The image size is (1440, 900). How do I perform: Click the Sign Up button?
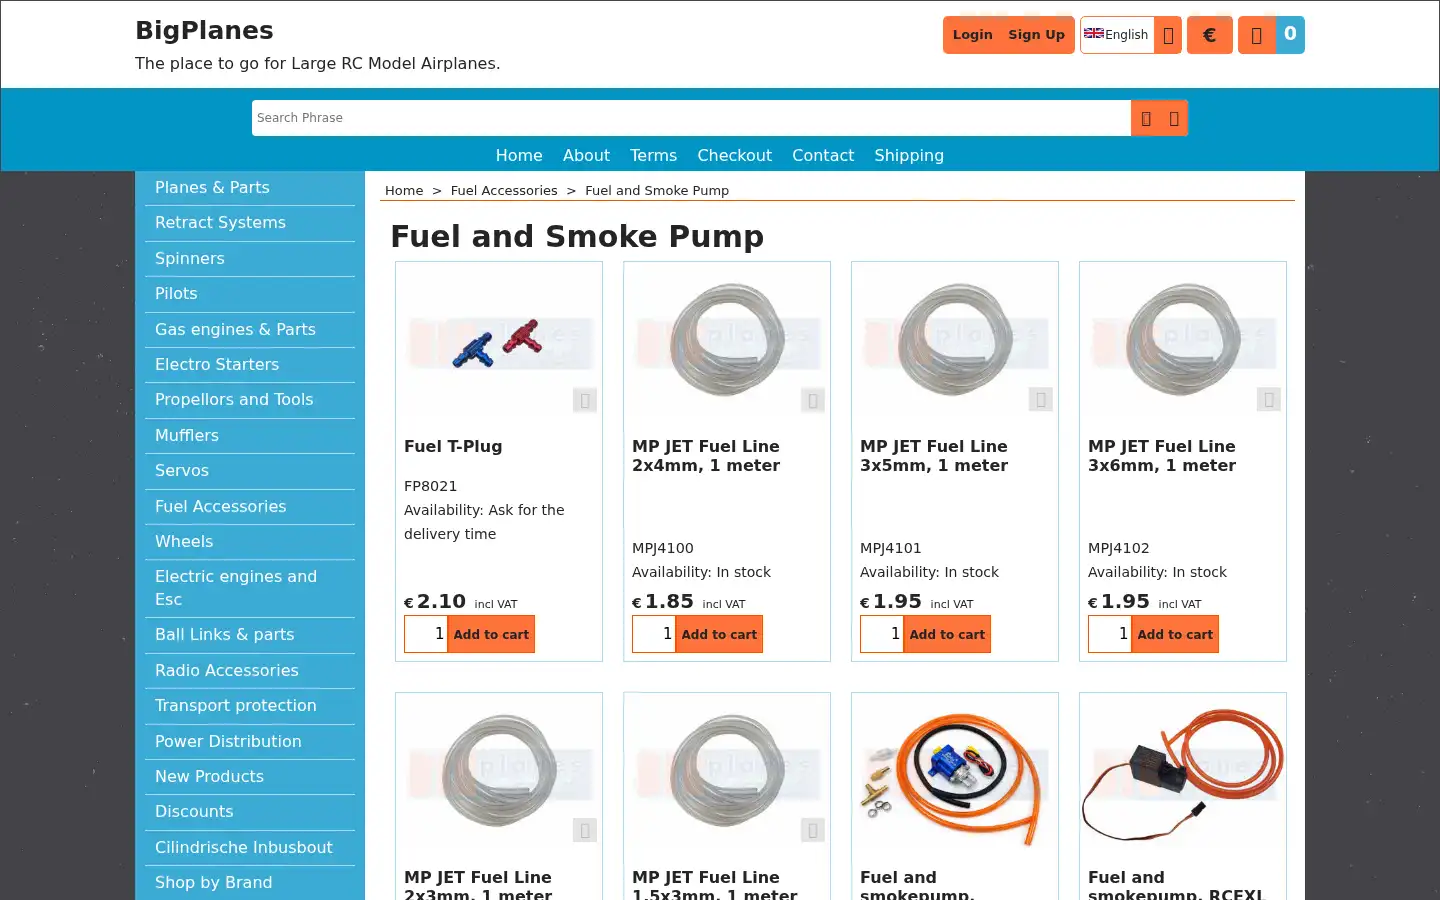click(x=1036, y=35)
